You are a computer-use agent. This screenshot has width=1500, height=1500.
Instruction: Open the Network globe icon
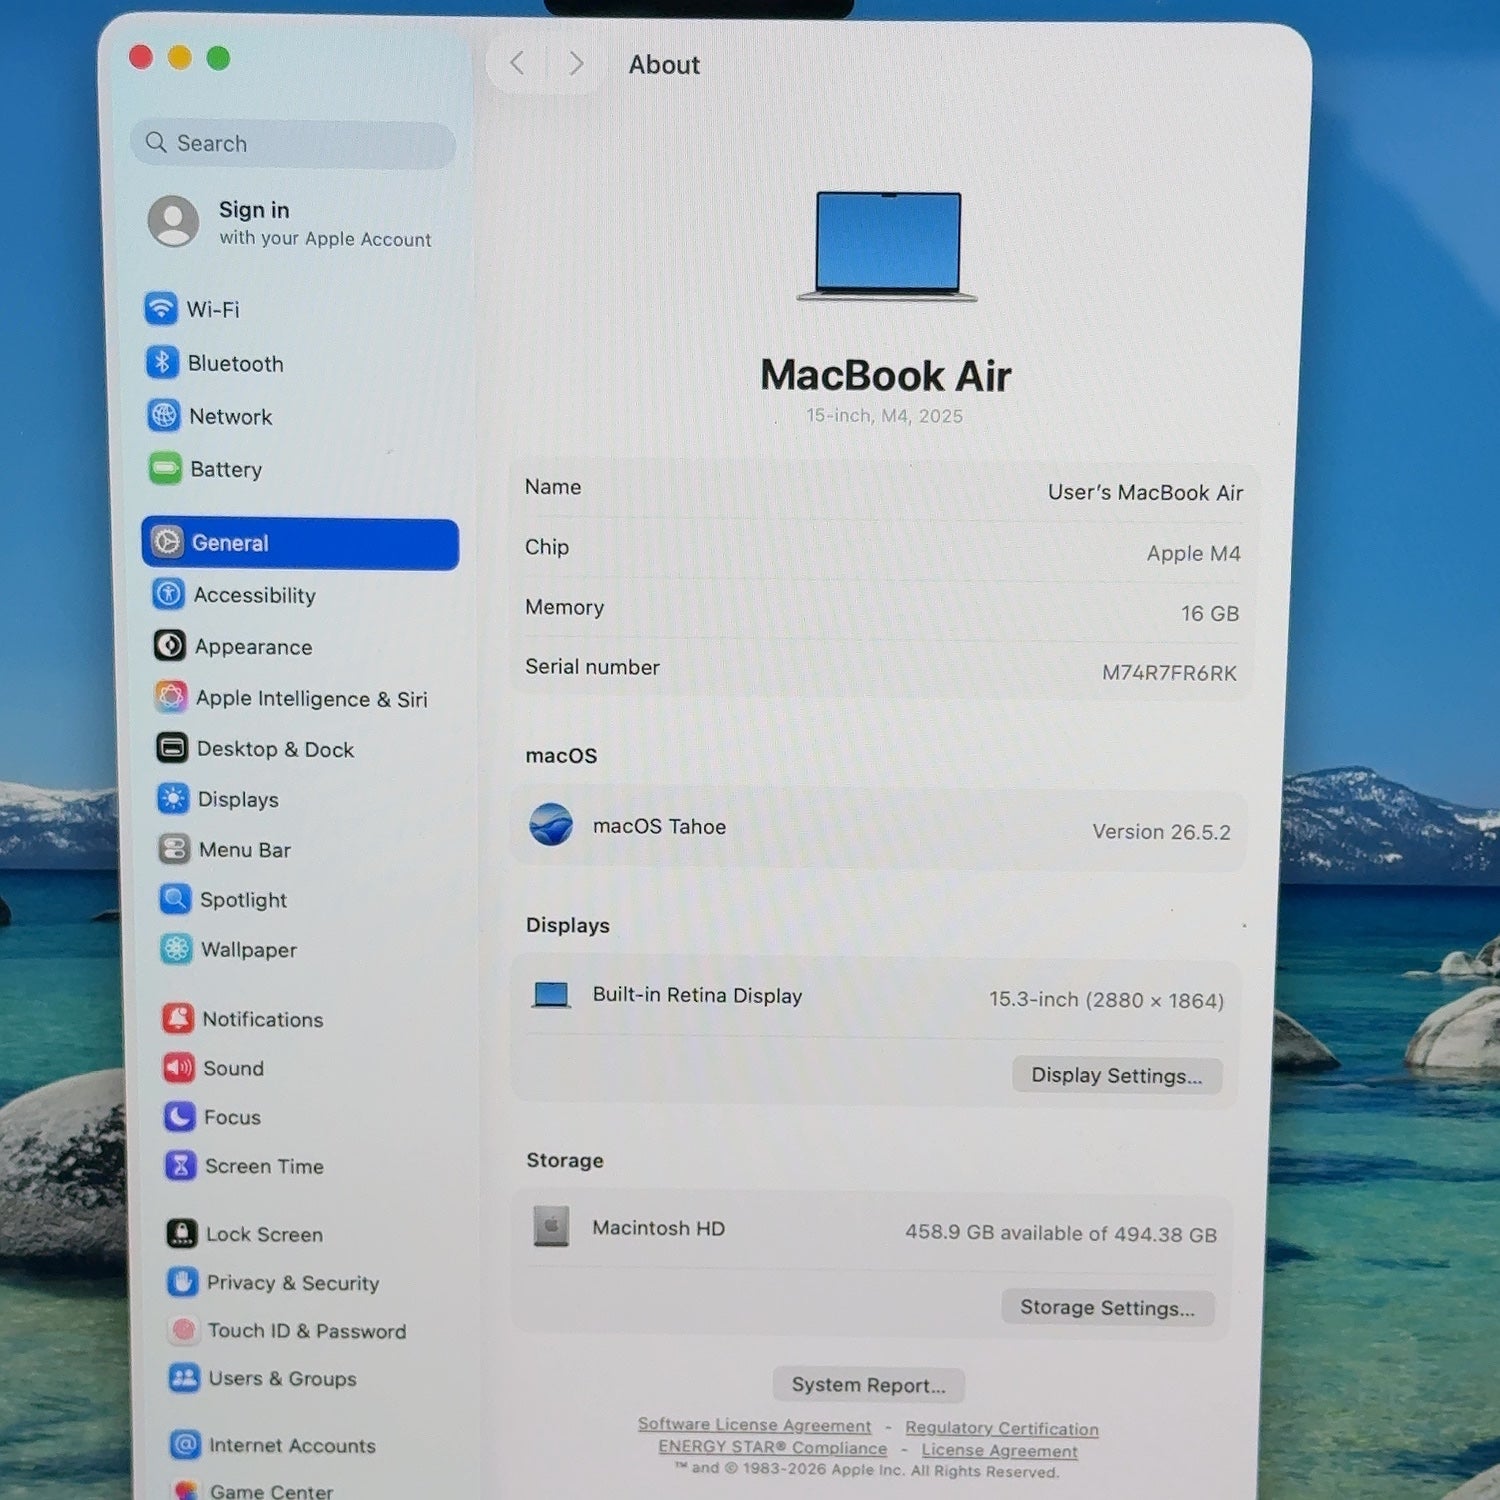[x=164, y=415]
